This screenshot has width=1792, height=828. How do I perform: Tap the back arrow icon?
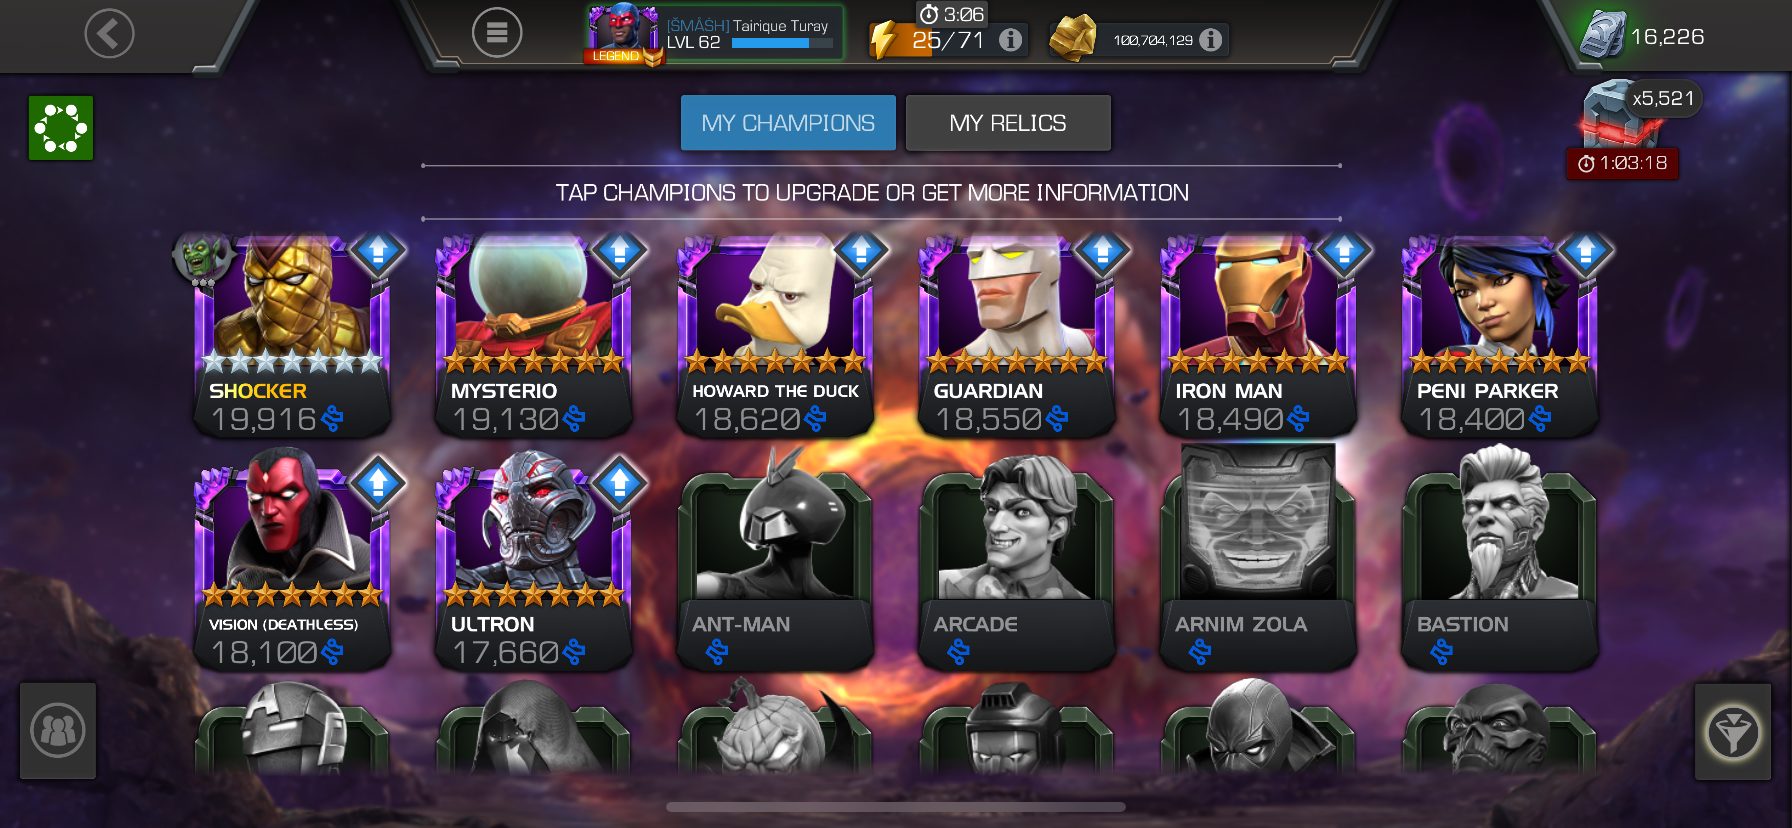click(x=109, y=34)
